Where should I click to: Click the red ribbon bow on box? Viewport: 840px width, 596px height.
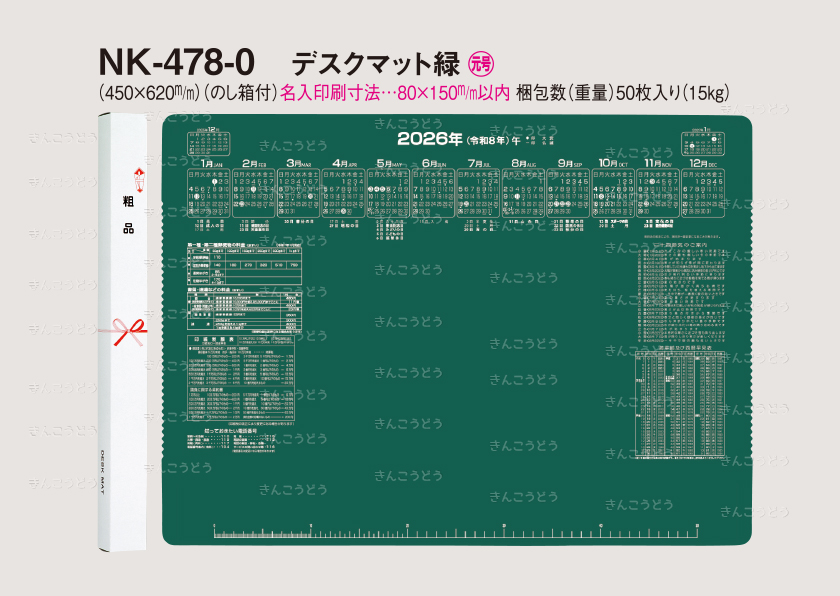click(128, 332)
